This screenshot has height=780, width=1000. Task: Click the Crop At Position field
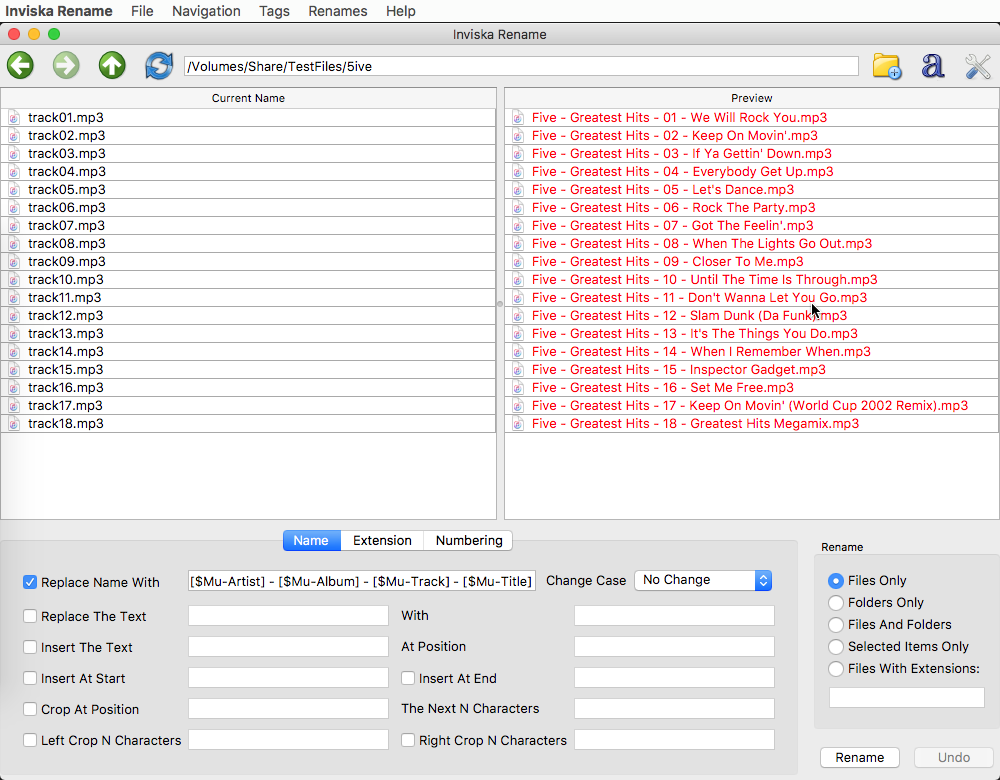coord(288,709)
